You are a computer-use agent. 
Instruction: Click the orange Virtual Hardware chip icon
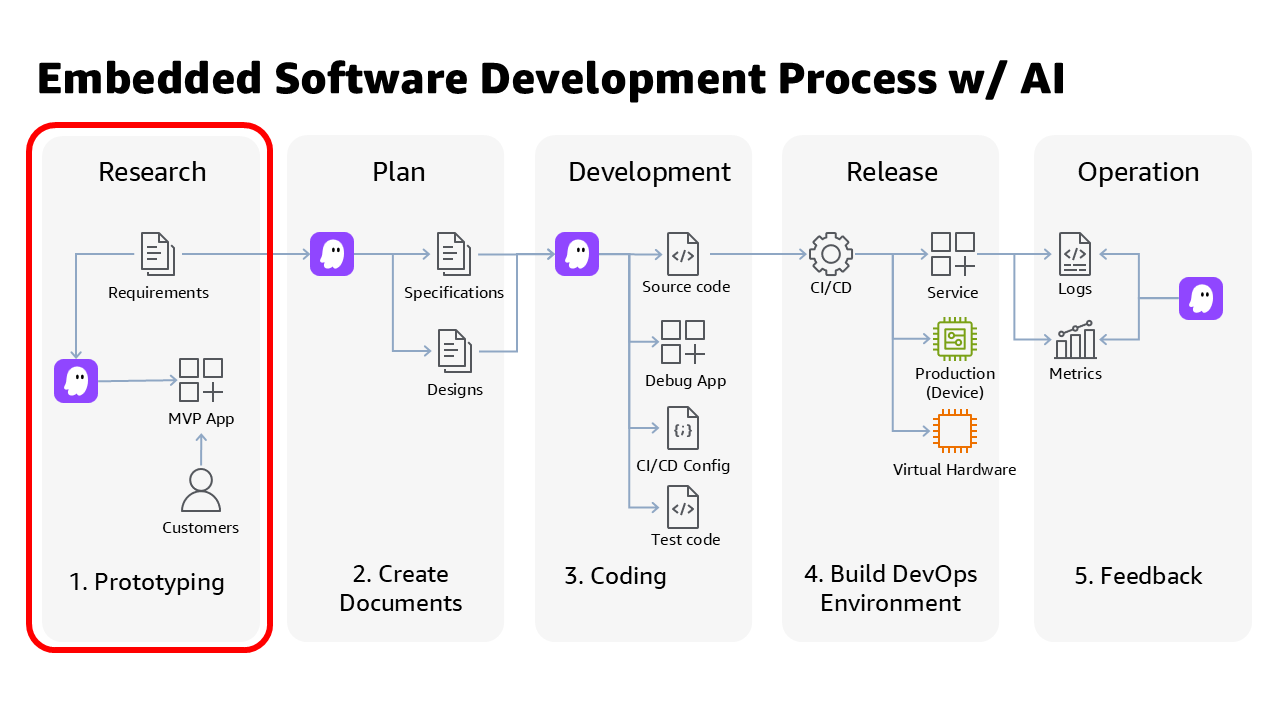coord(955,431)
